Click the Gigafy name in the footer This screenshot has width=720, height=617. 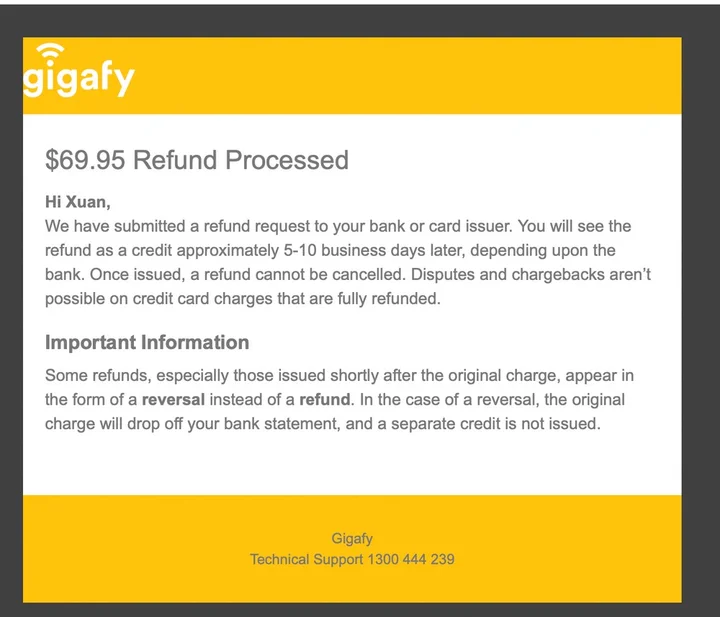[x=352, y=539]
